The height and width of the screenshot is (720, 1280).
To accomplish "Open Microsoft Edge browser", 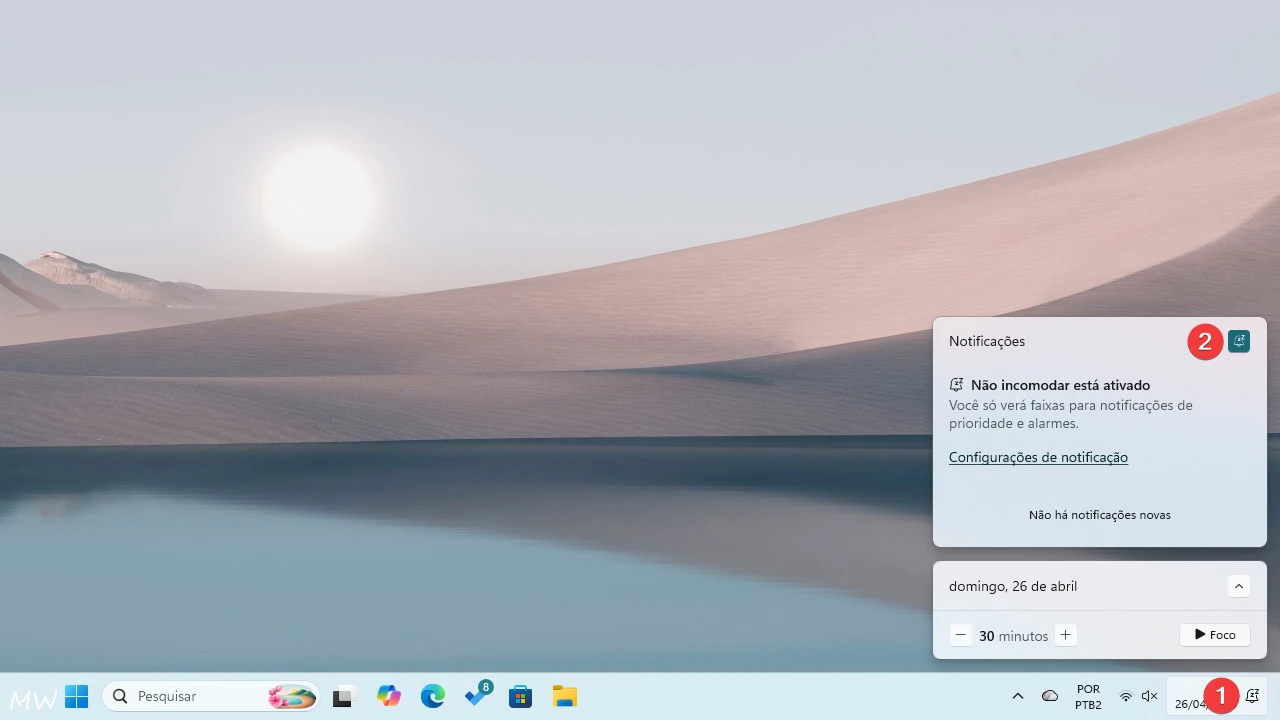I will click(x=432, y=696).
